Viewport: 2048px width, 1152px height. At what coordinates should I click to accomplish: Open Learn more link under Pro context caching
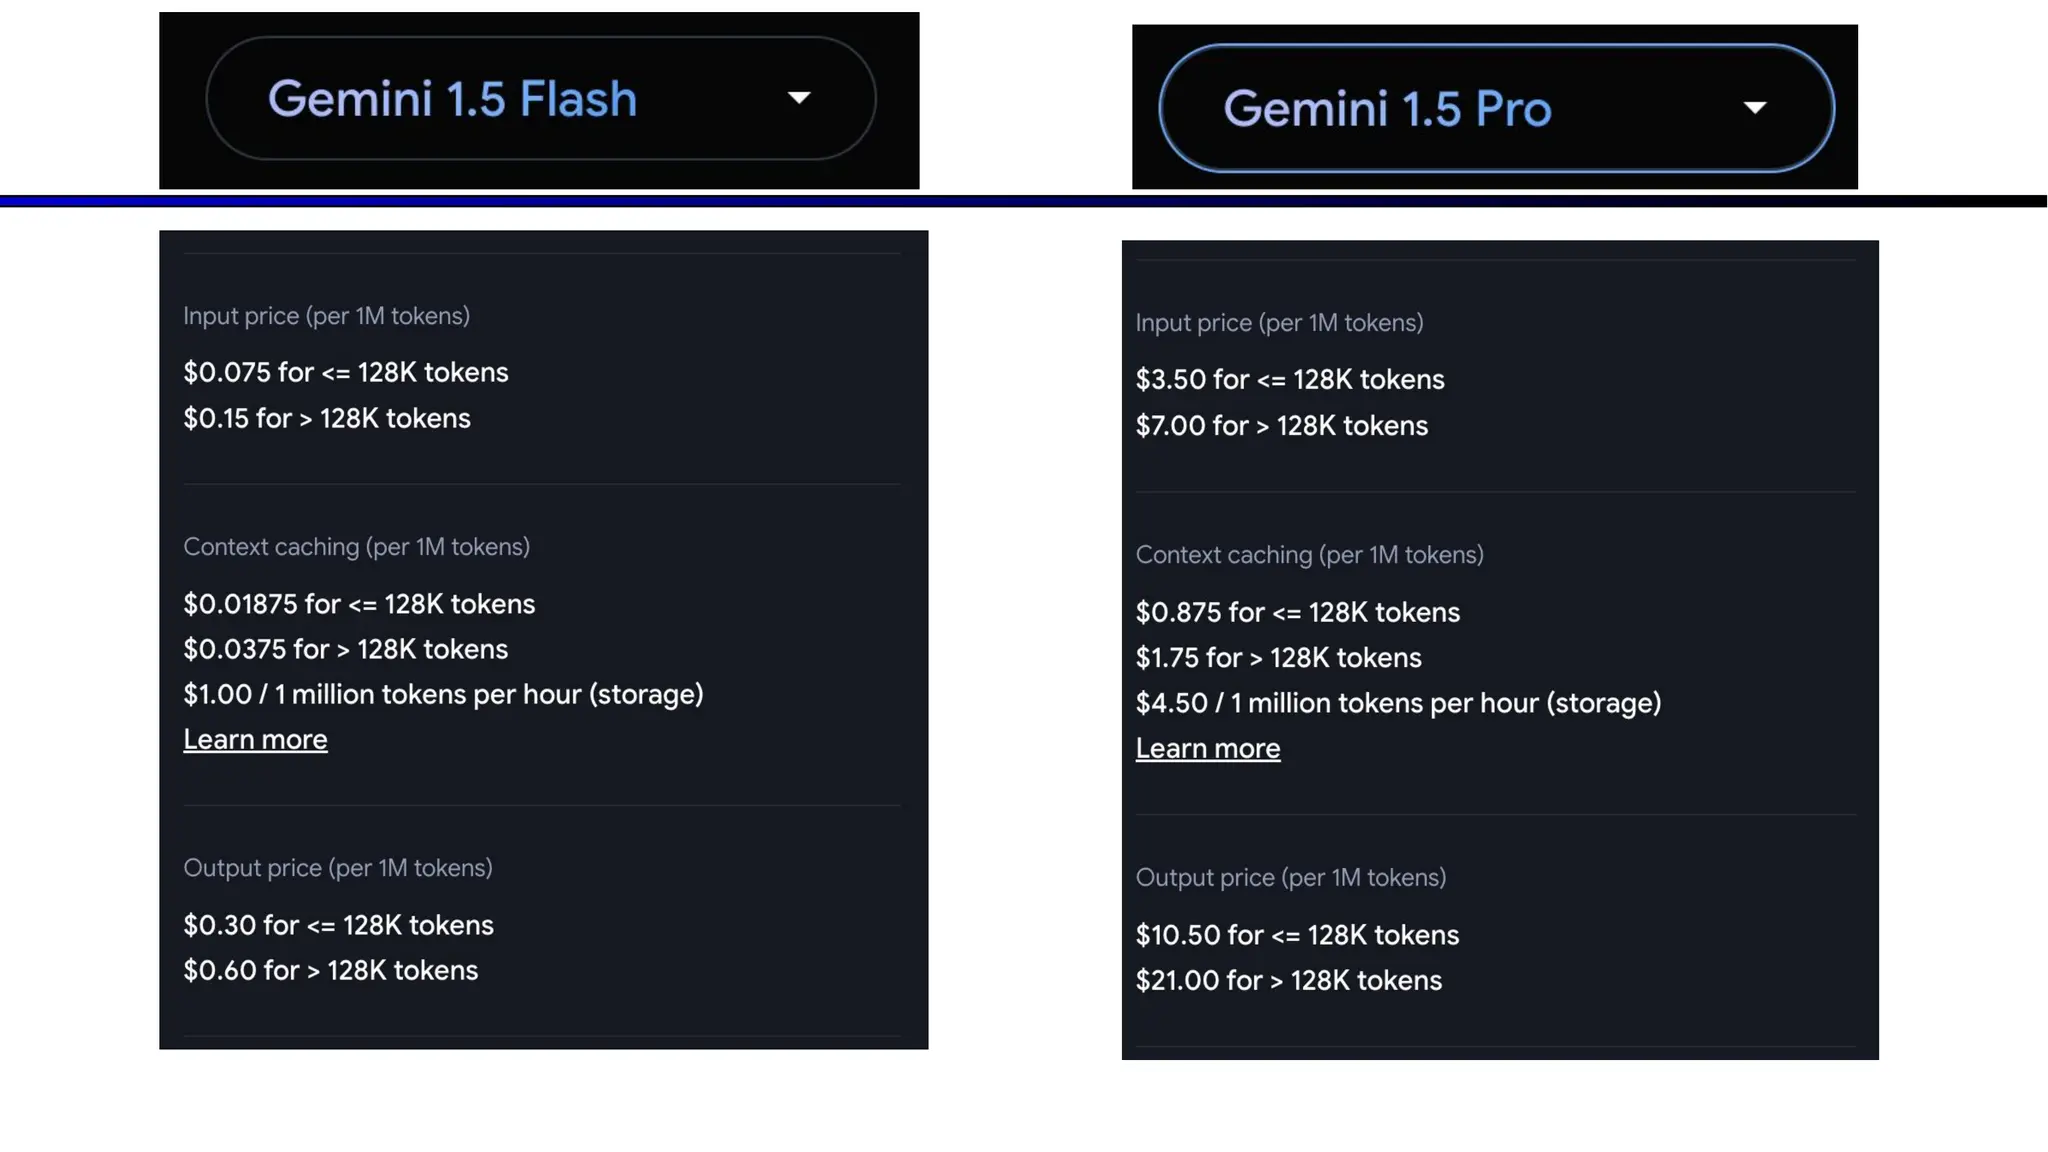[1207, 749]
